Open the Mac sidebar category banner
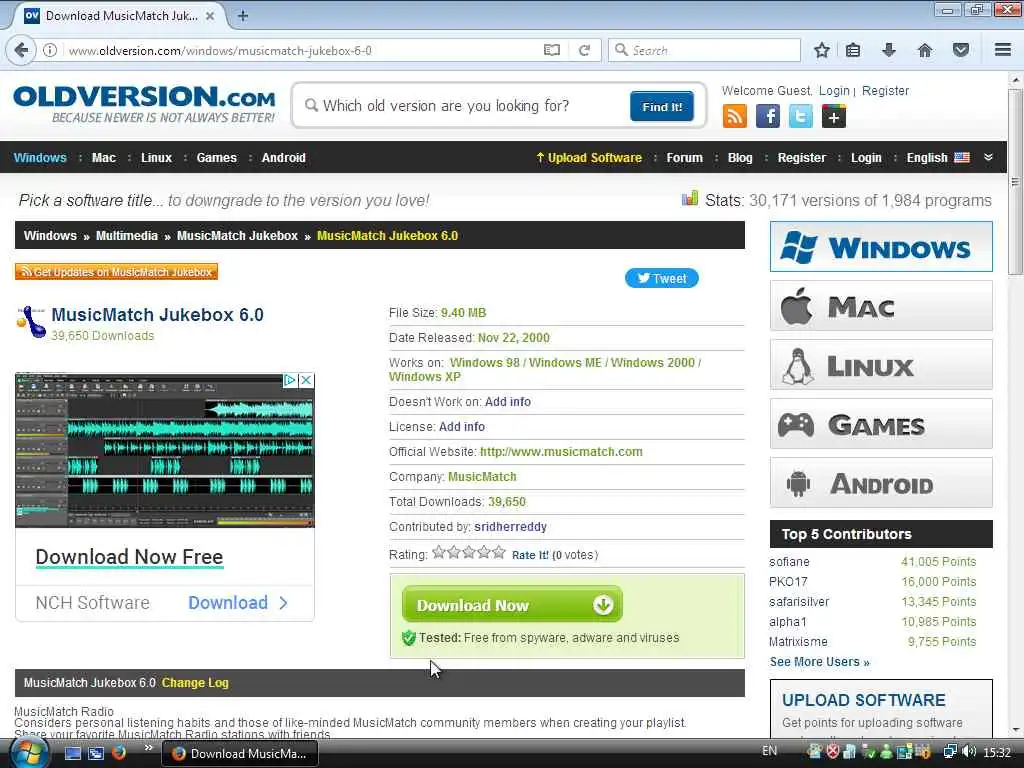The width and height of the screenshot is (1024, 768). 881,306
